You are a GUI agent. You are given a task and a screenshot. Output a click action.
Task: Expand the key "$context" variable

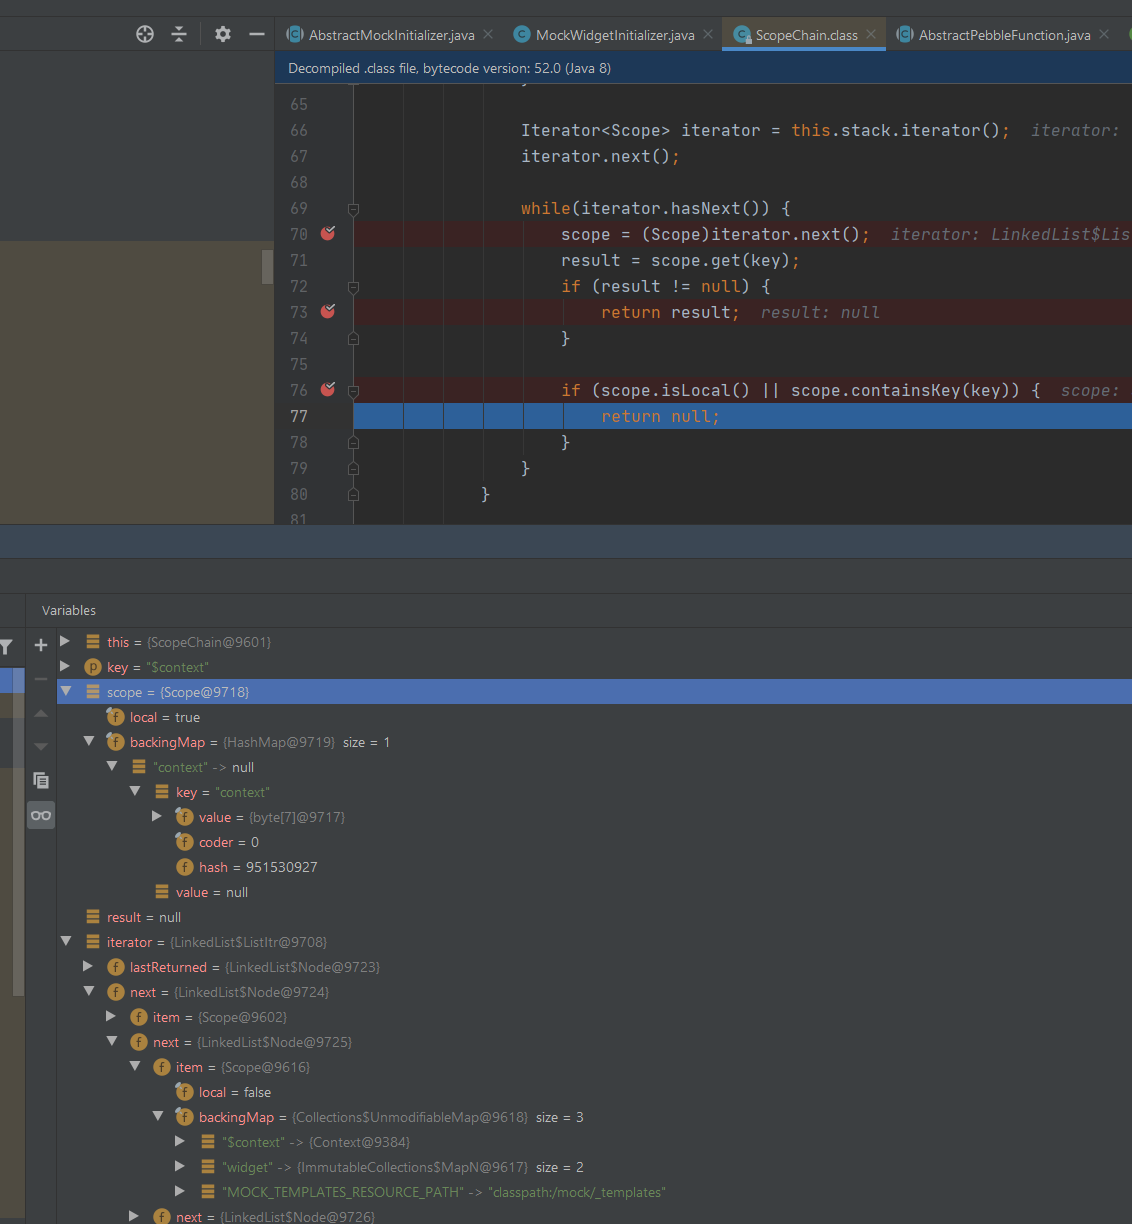(x=65, y=666)
